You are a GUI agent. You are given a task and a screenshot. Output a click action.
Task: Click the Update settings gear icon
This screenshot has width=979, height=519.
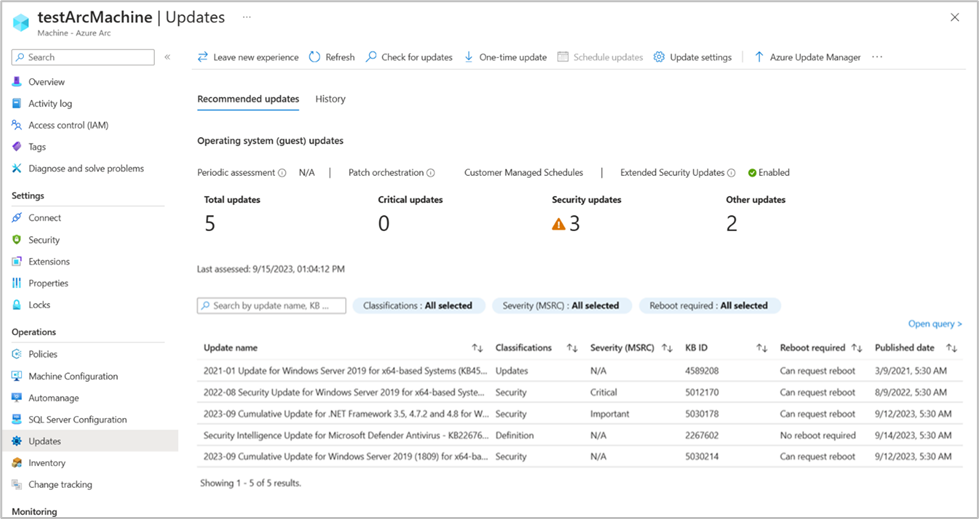(x=659, y=57)
